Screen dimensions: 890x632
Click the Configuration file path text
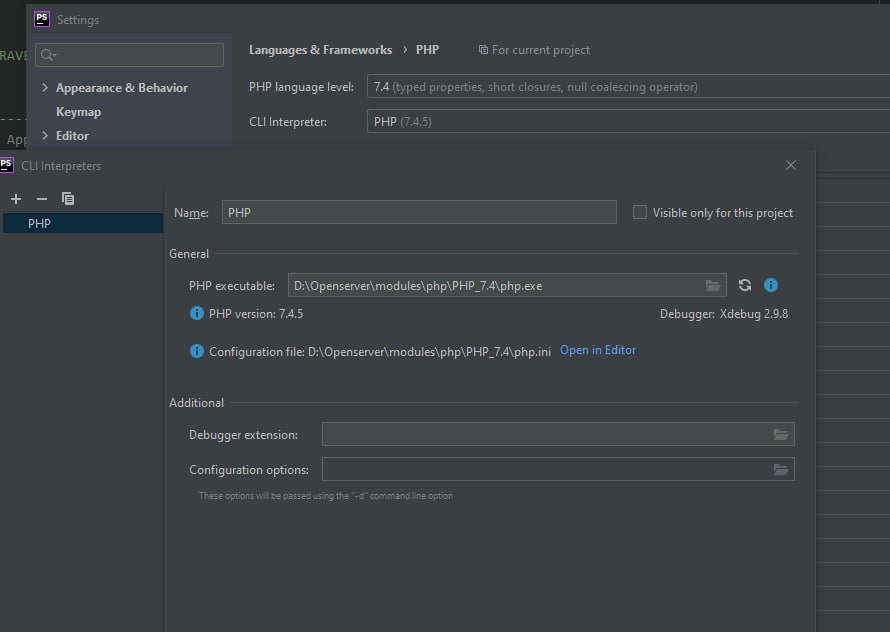pyautogui.click(x=380, y=351)
